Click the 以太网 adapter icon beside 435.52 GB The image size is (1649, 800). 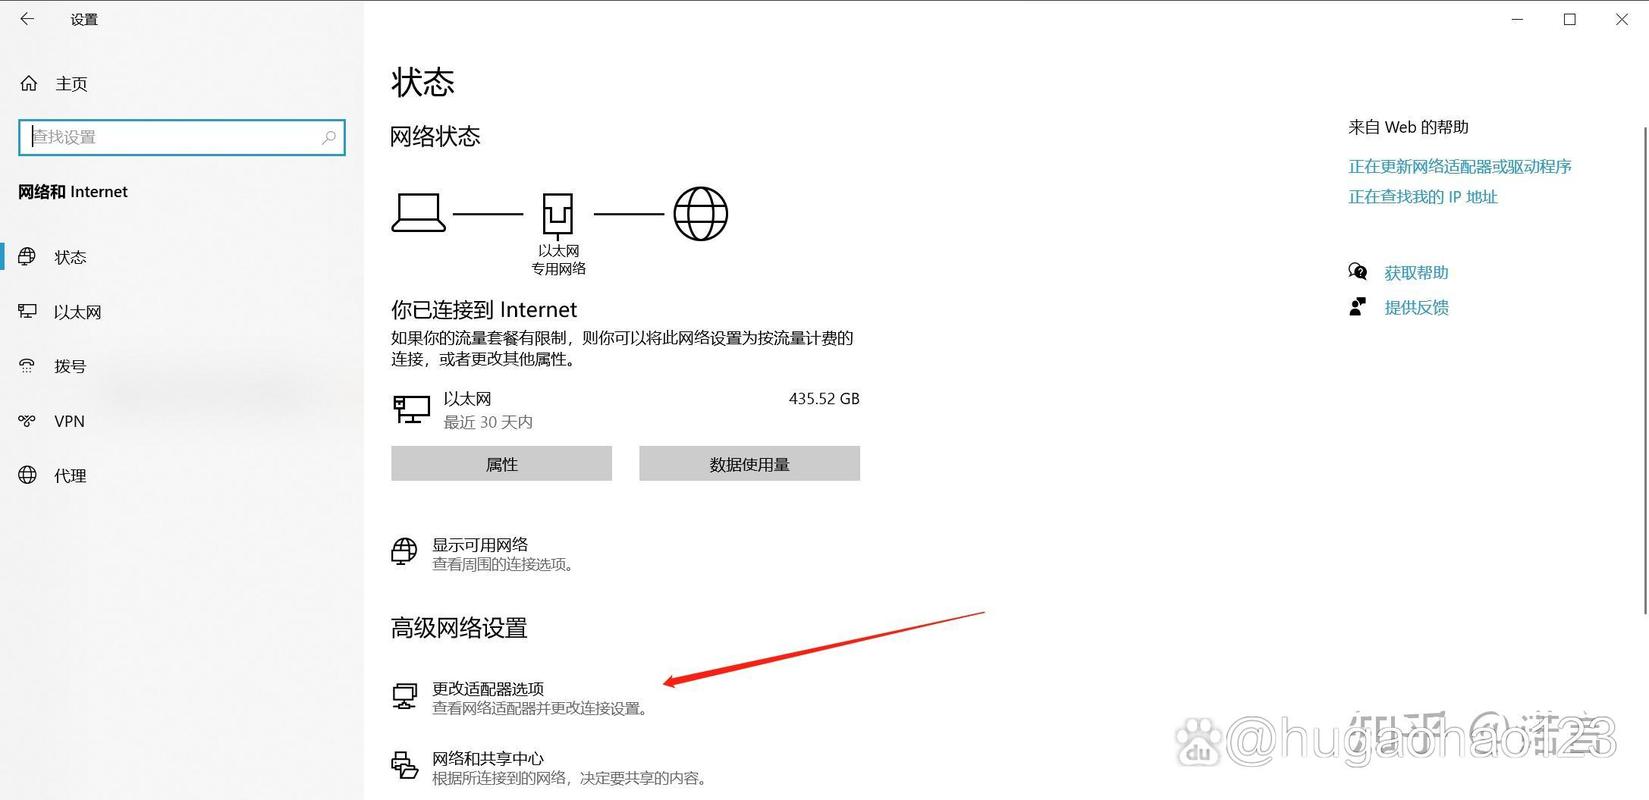coord(411,409)
